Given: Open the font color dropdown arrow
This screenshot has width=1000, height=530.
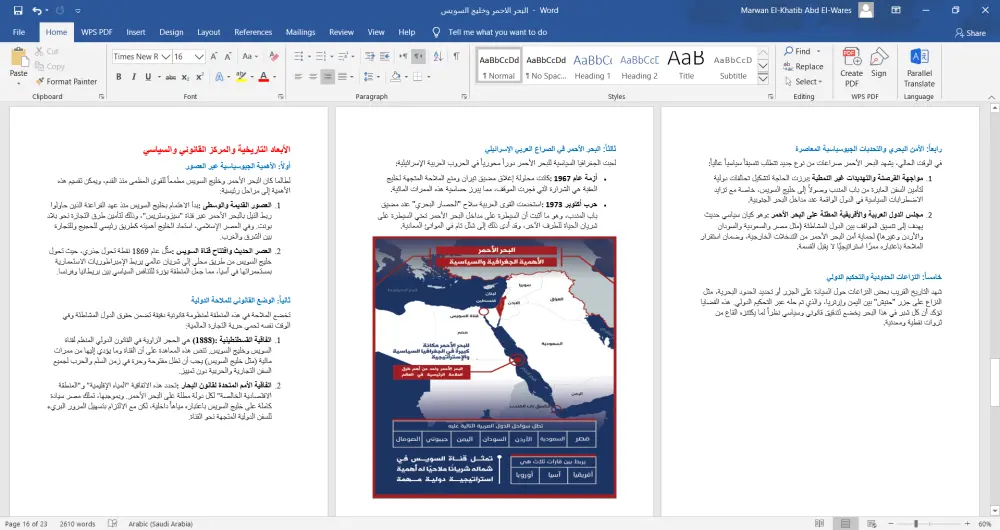Looking at the screenshot, I should [274, 77].
